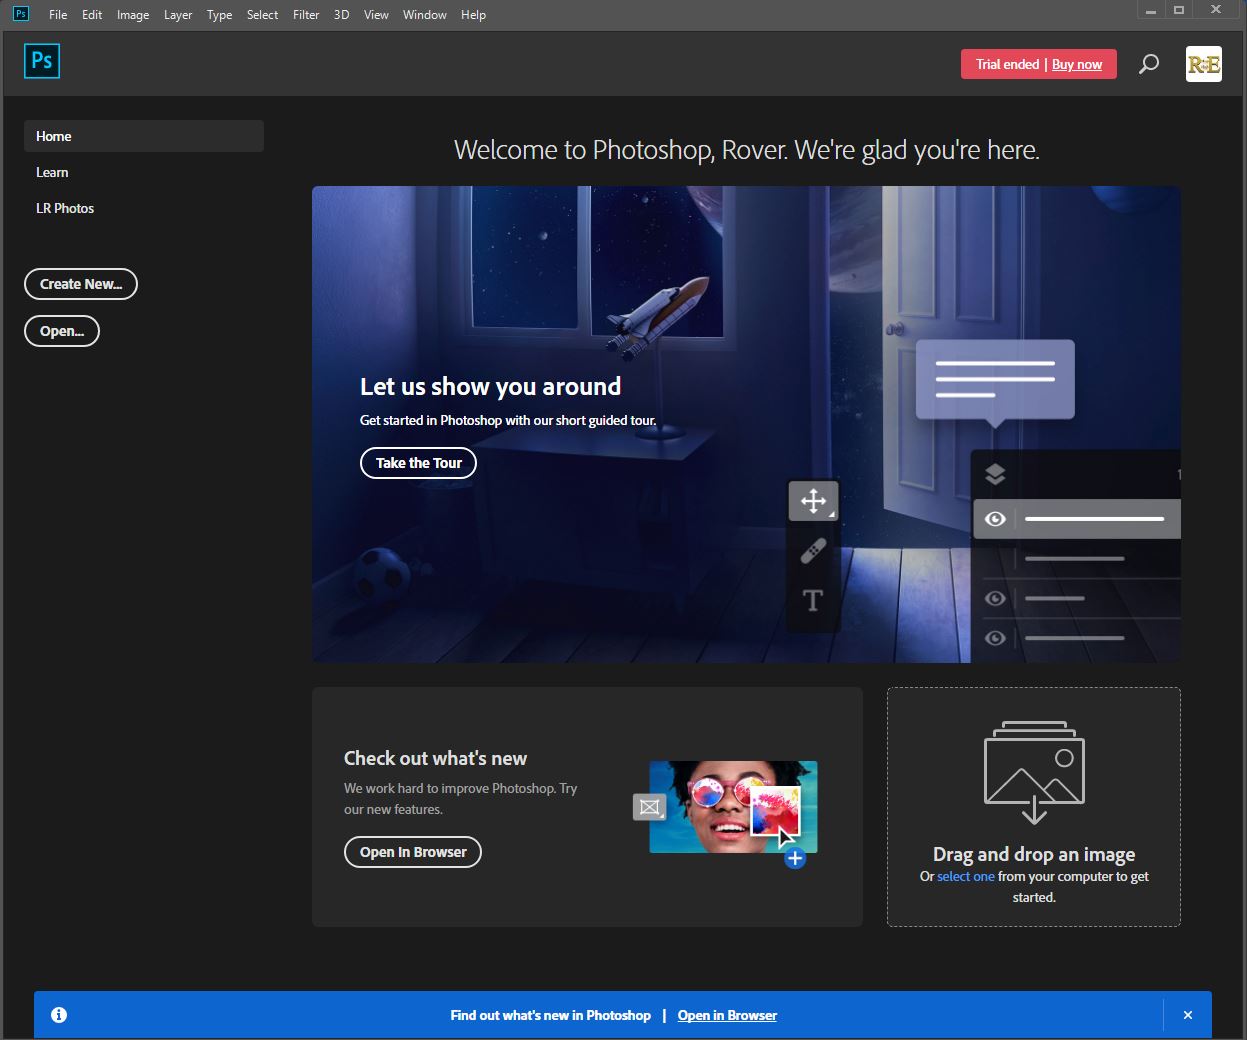The width and height of the screenshot is (1247, 1040).
Task: Click the Drag and drop an image text
Action: 1034,854
